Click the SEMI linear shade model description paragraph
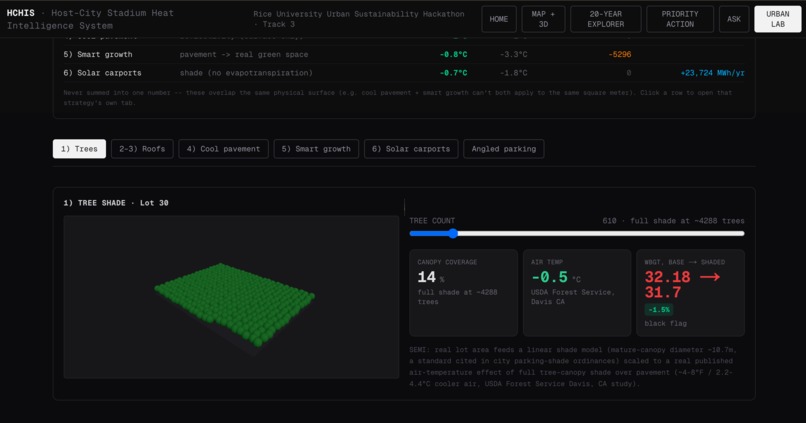Image resolution: width=806 pixels, height=423 pixels. (x=575, y=366)
